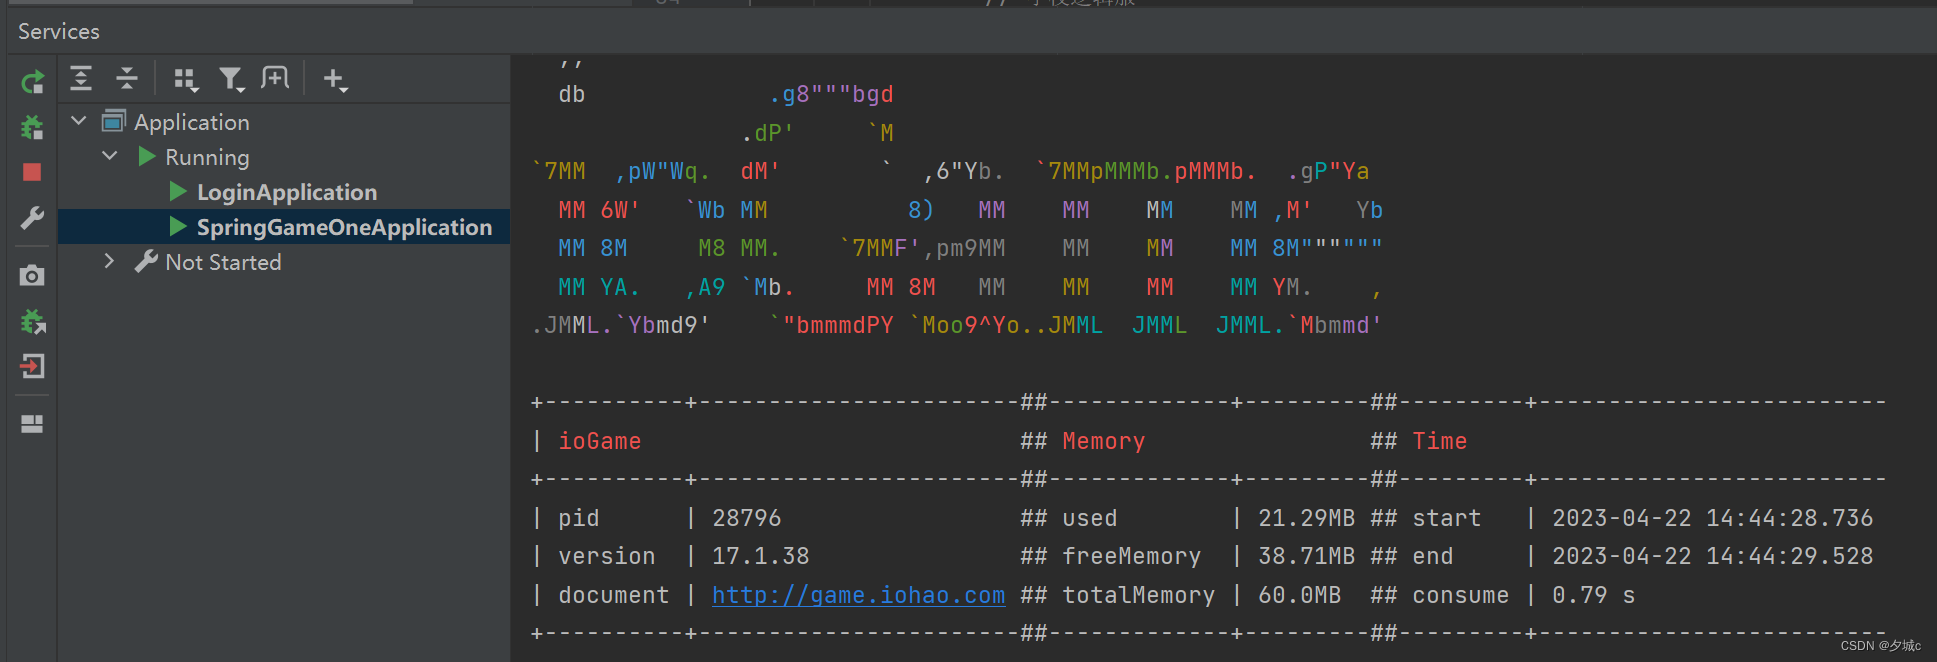
Task: Click the Services panel title
Action: point(59,31)
